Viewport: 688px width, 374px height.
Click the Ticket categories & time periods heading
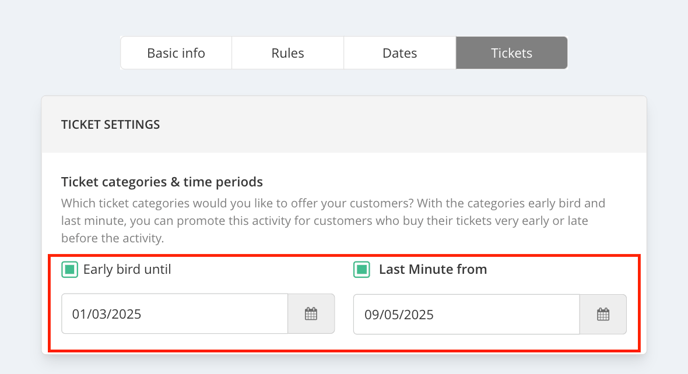coord(162,182)
